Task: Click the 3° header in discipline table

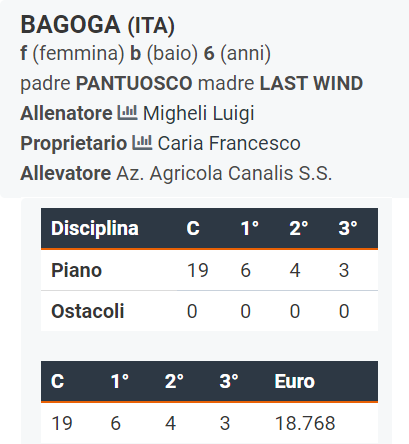Action: [348, 229]
